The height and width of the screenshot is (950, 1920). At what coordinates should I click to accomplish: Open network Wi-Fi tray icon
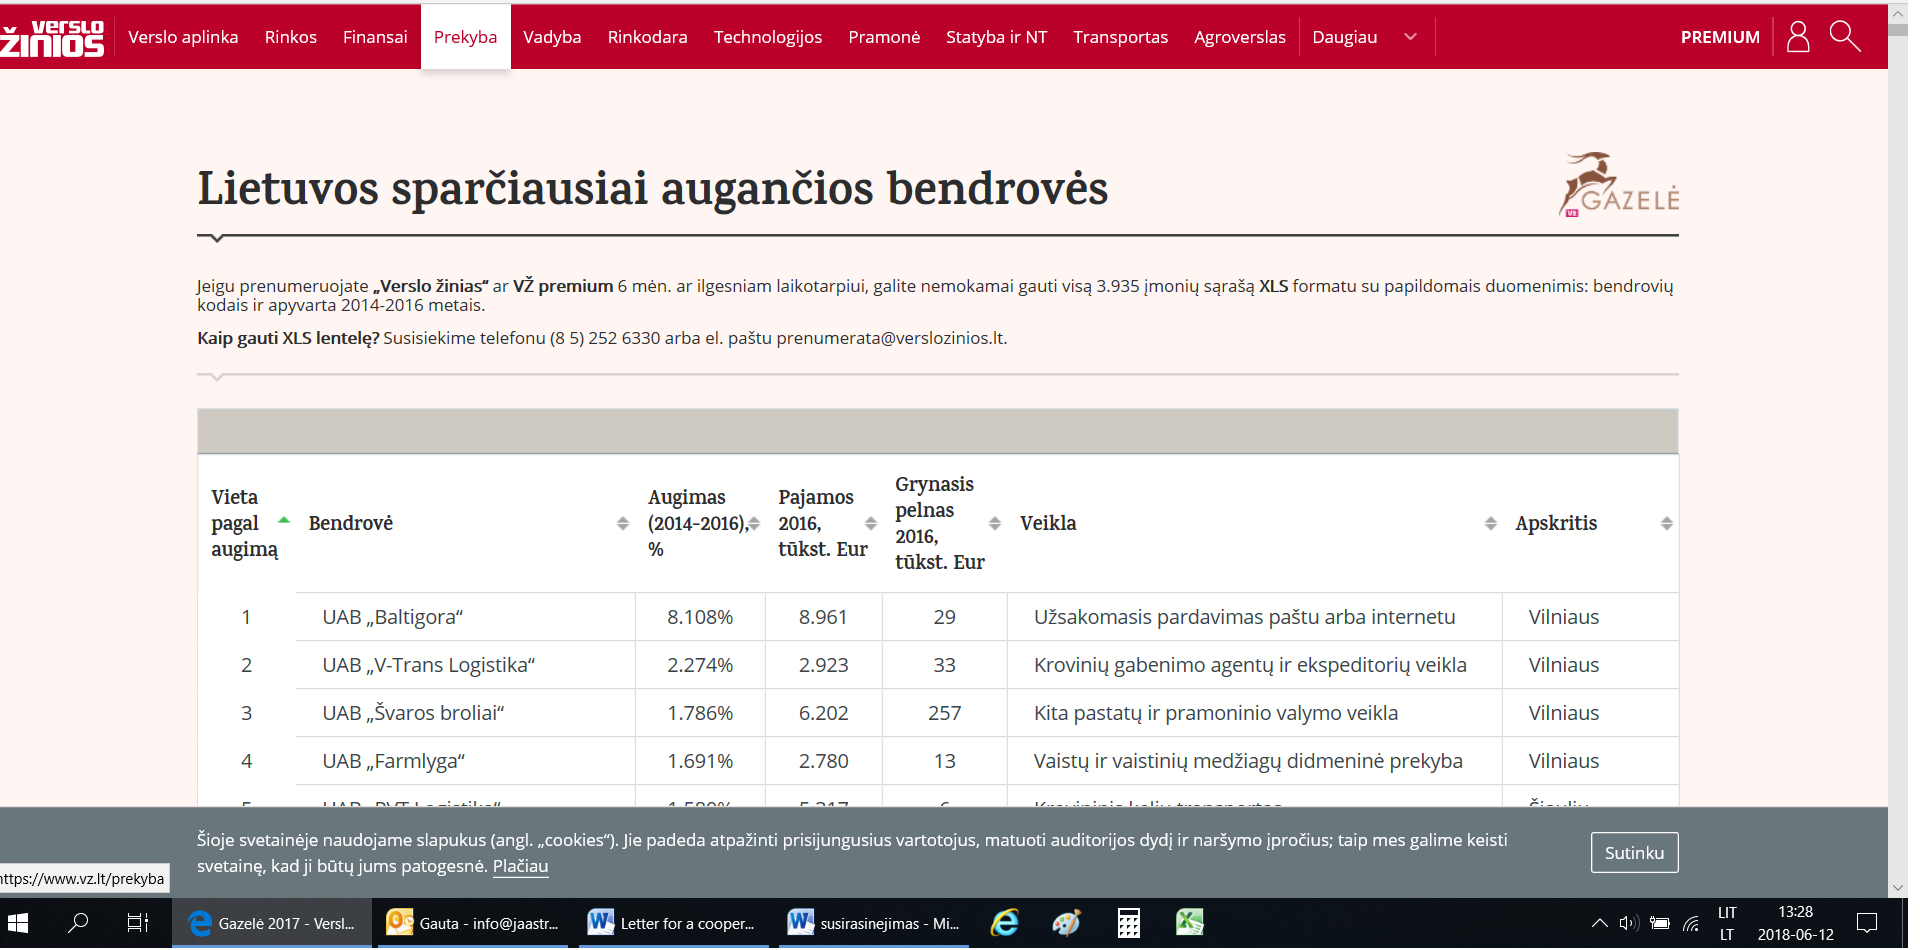click(x=1691, y=923)
